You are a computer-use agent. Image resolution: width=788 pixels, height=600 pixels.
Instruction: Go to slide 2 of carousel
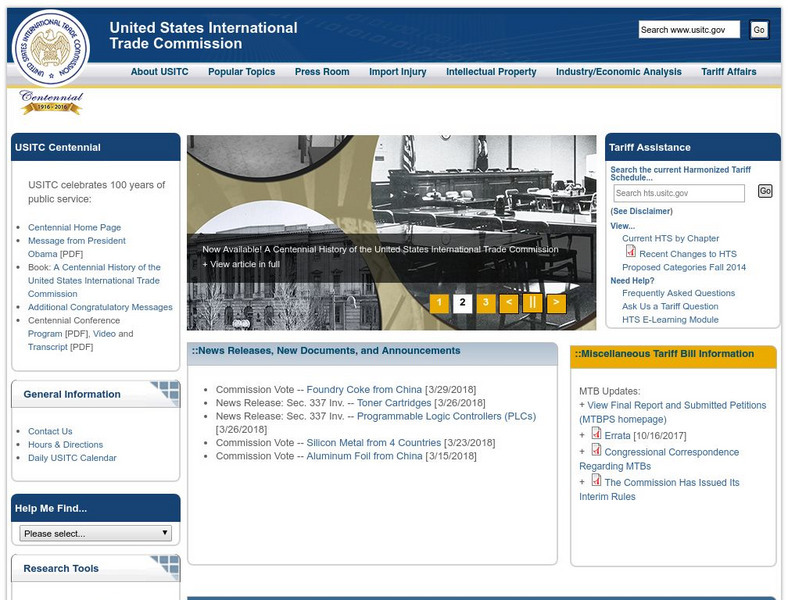[462, 303]
